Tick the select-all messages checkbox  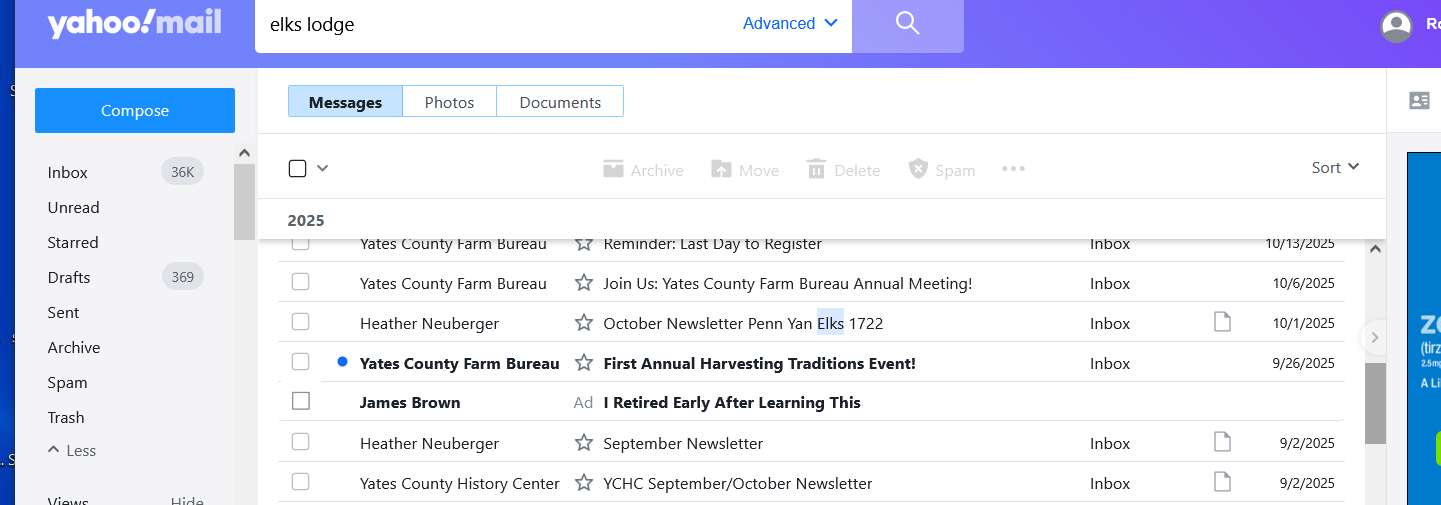coord(297,168)
